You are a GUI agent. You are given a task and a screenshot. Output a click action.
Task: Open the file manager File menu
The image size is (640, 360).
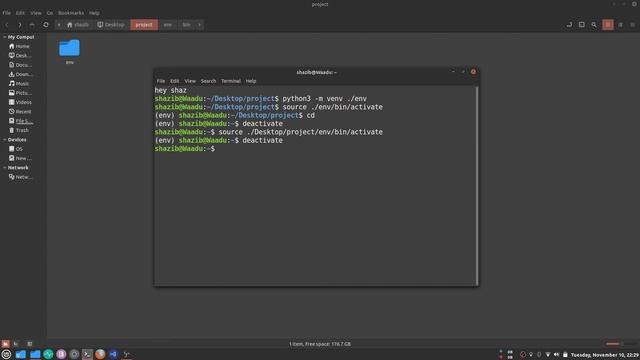pyautogui.click(x=7, y=13)
